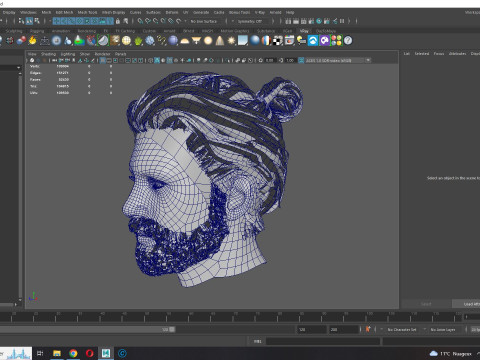Switch to the Sculpting shelf tab

click(x=14, y=31)
